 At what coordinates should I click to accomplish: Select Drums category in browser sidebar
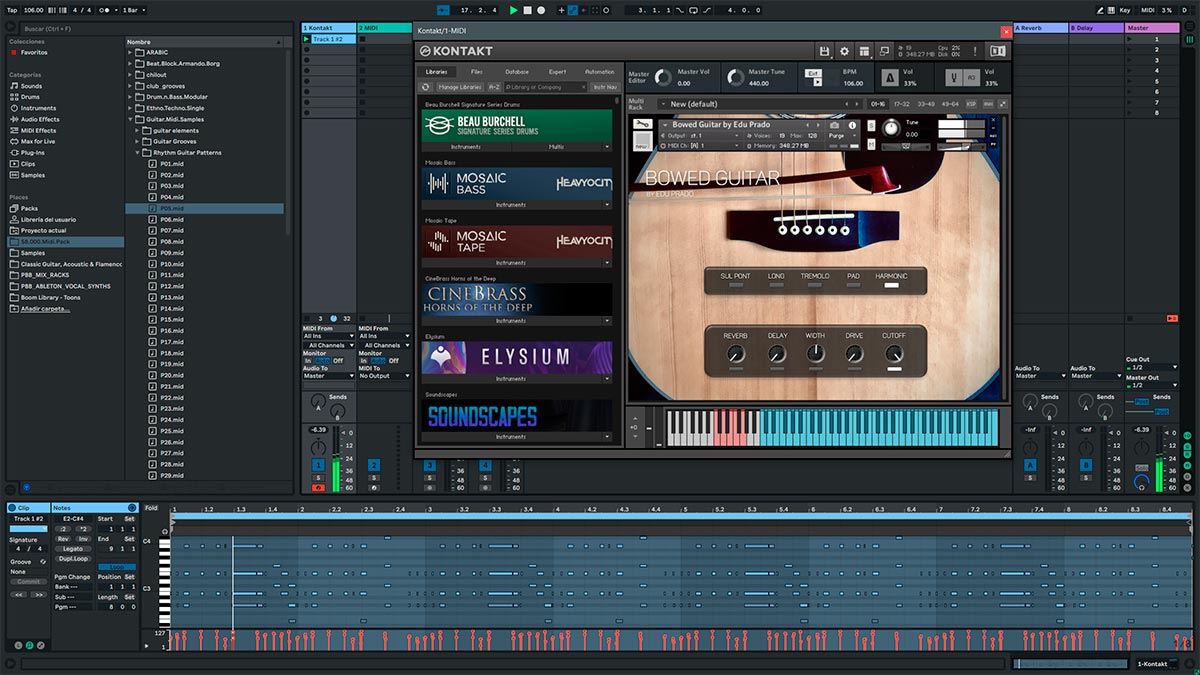31,97
